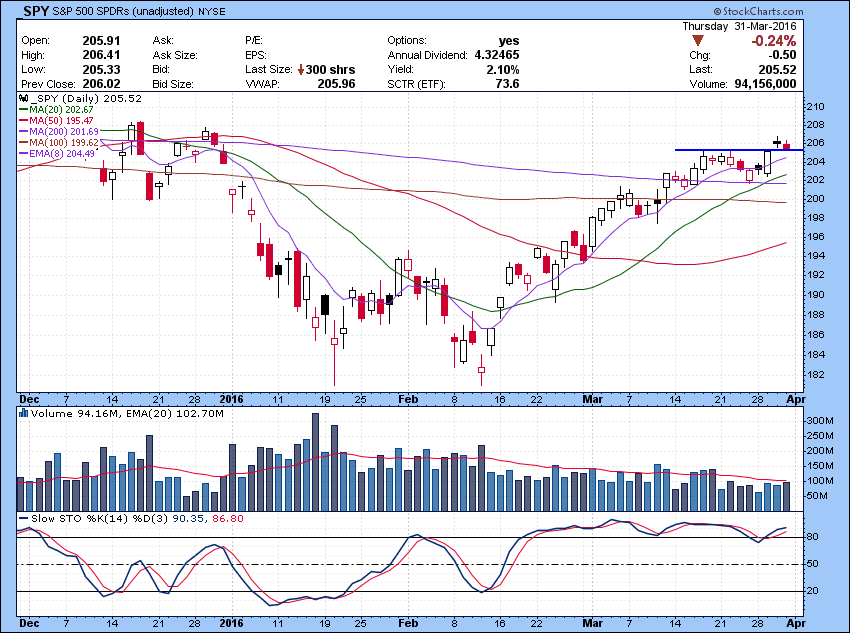The image size is (850, 633).
Task: Click "Feb" on the price panel date axis
Action: (x=408, y=399)
